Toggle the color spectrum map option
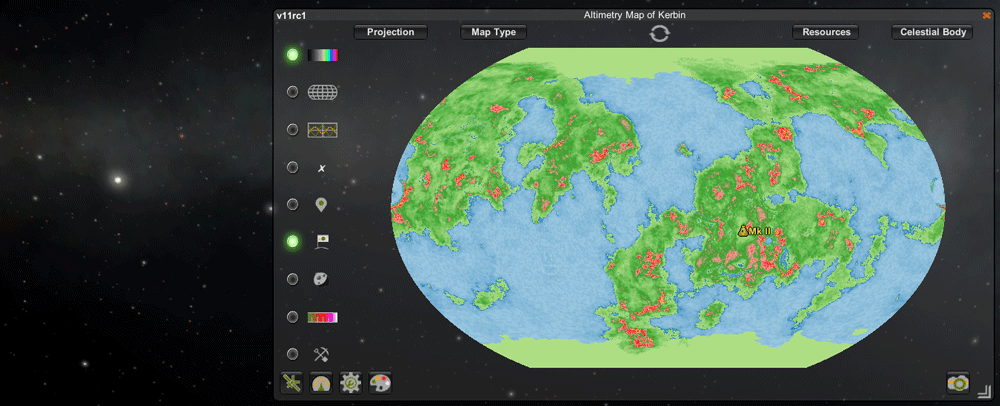The width and height of the screenshot is (1000, 406). tap(293, 55)
